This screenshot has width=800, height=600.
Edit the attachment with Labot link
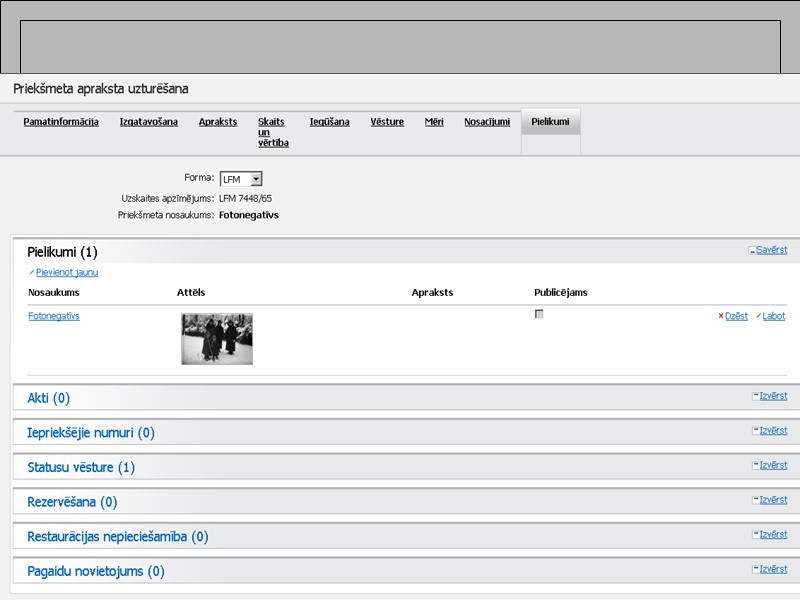click(x=773, y=316)
